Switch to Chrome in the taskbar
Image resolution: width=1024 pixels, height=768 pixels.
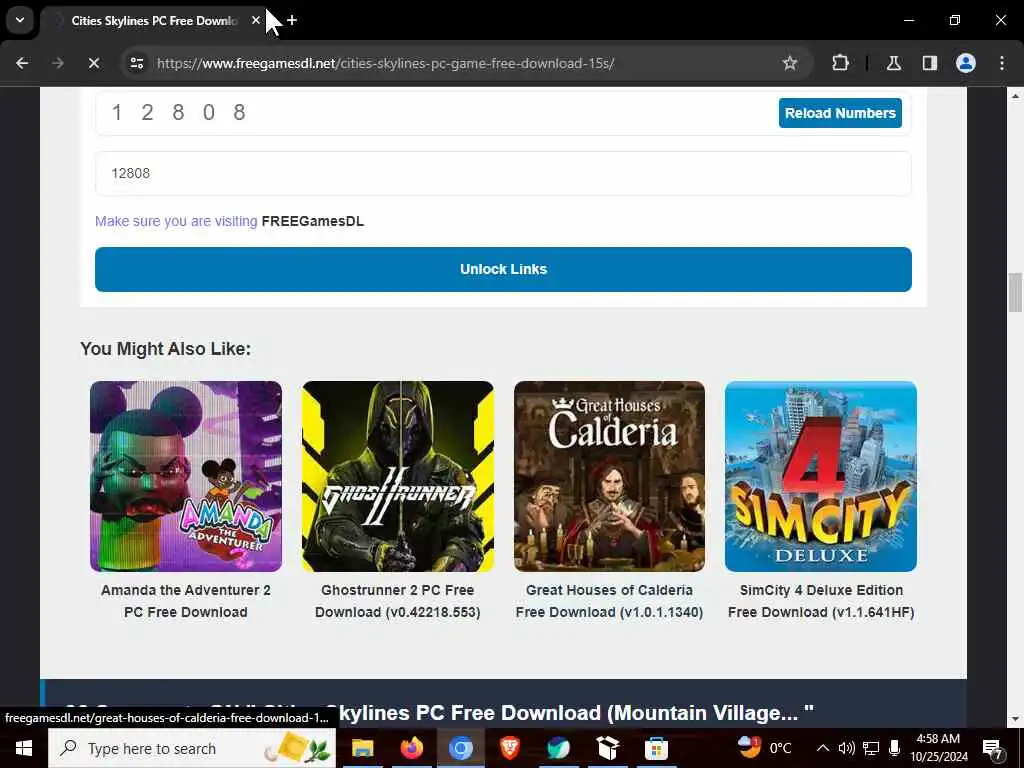460,748
